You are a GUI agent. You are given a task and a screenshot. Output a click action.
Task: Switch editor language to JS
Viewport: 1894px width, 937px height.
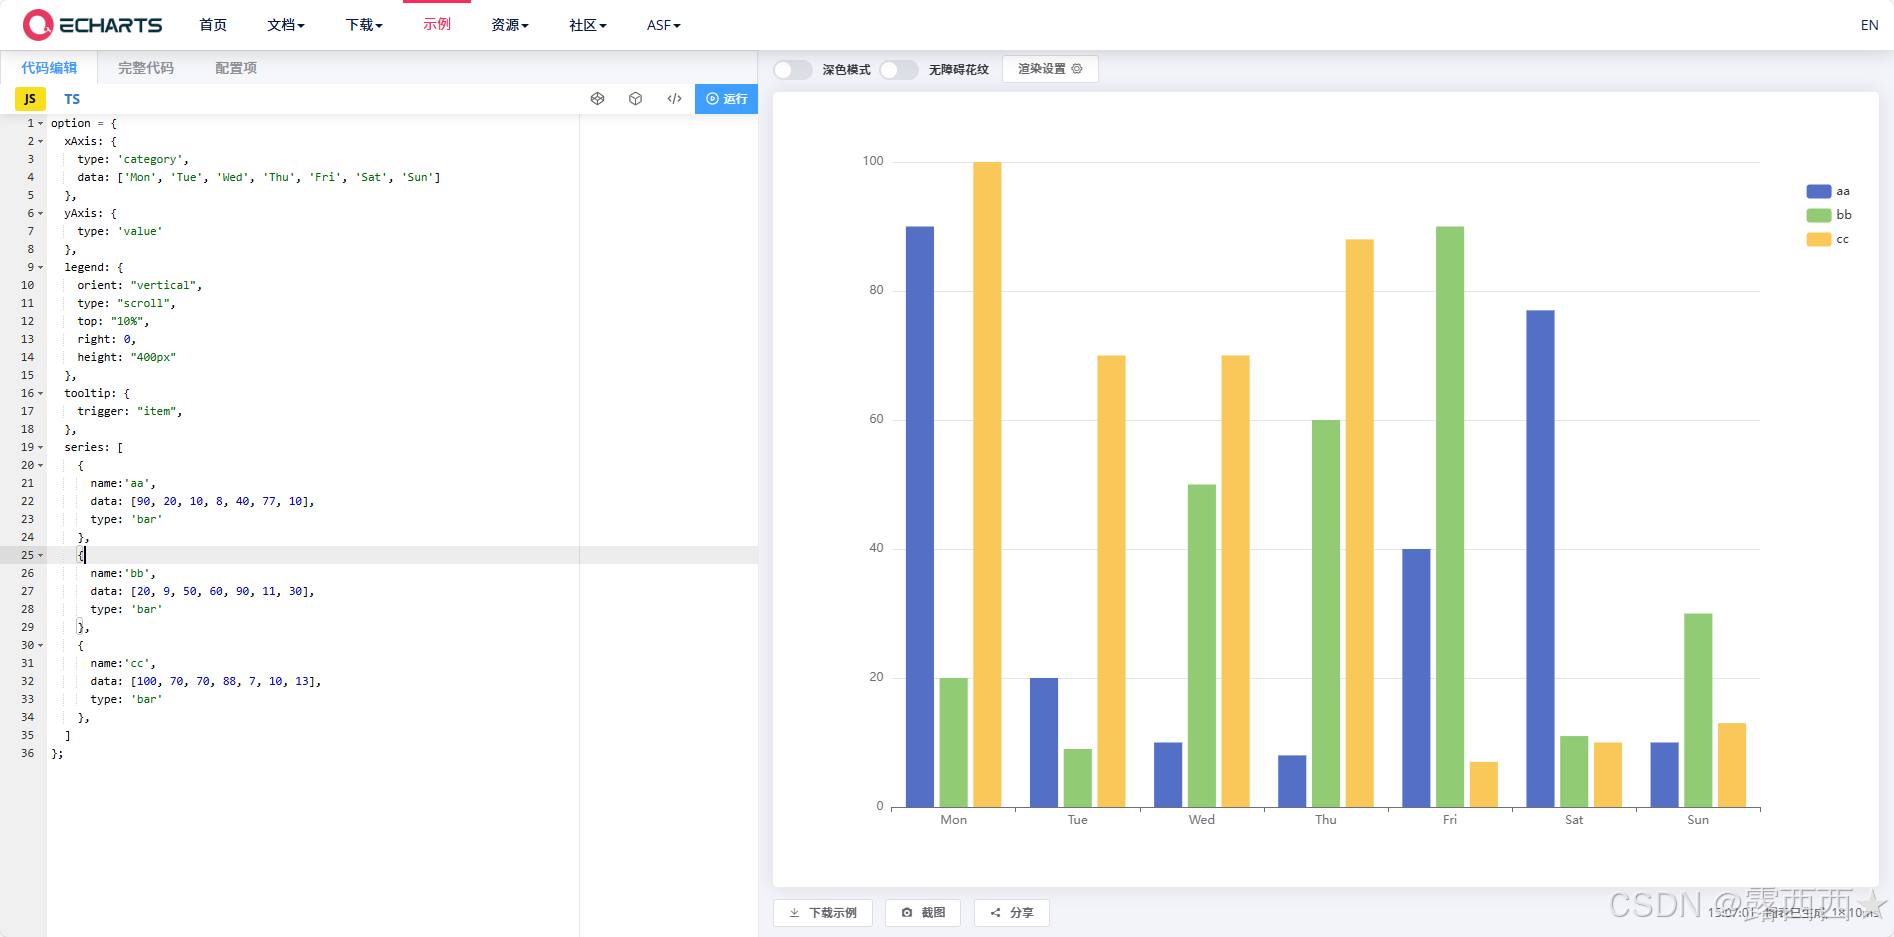(30, 99)
